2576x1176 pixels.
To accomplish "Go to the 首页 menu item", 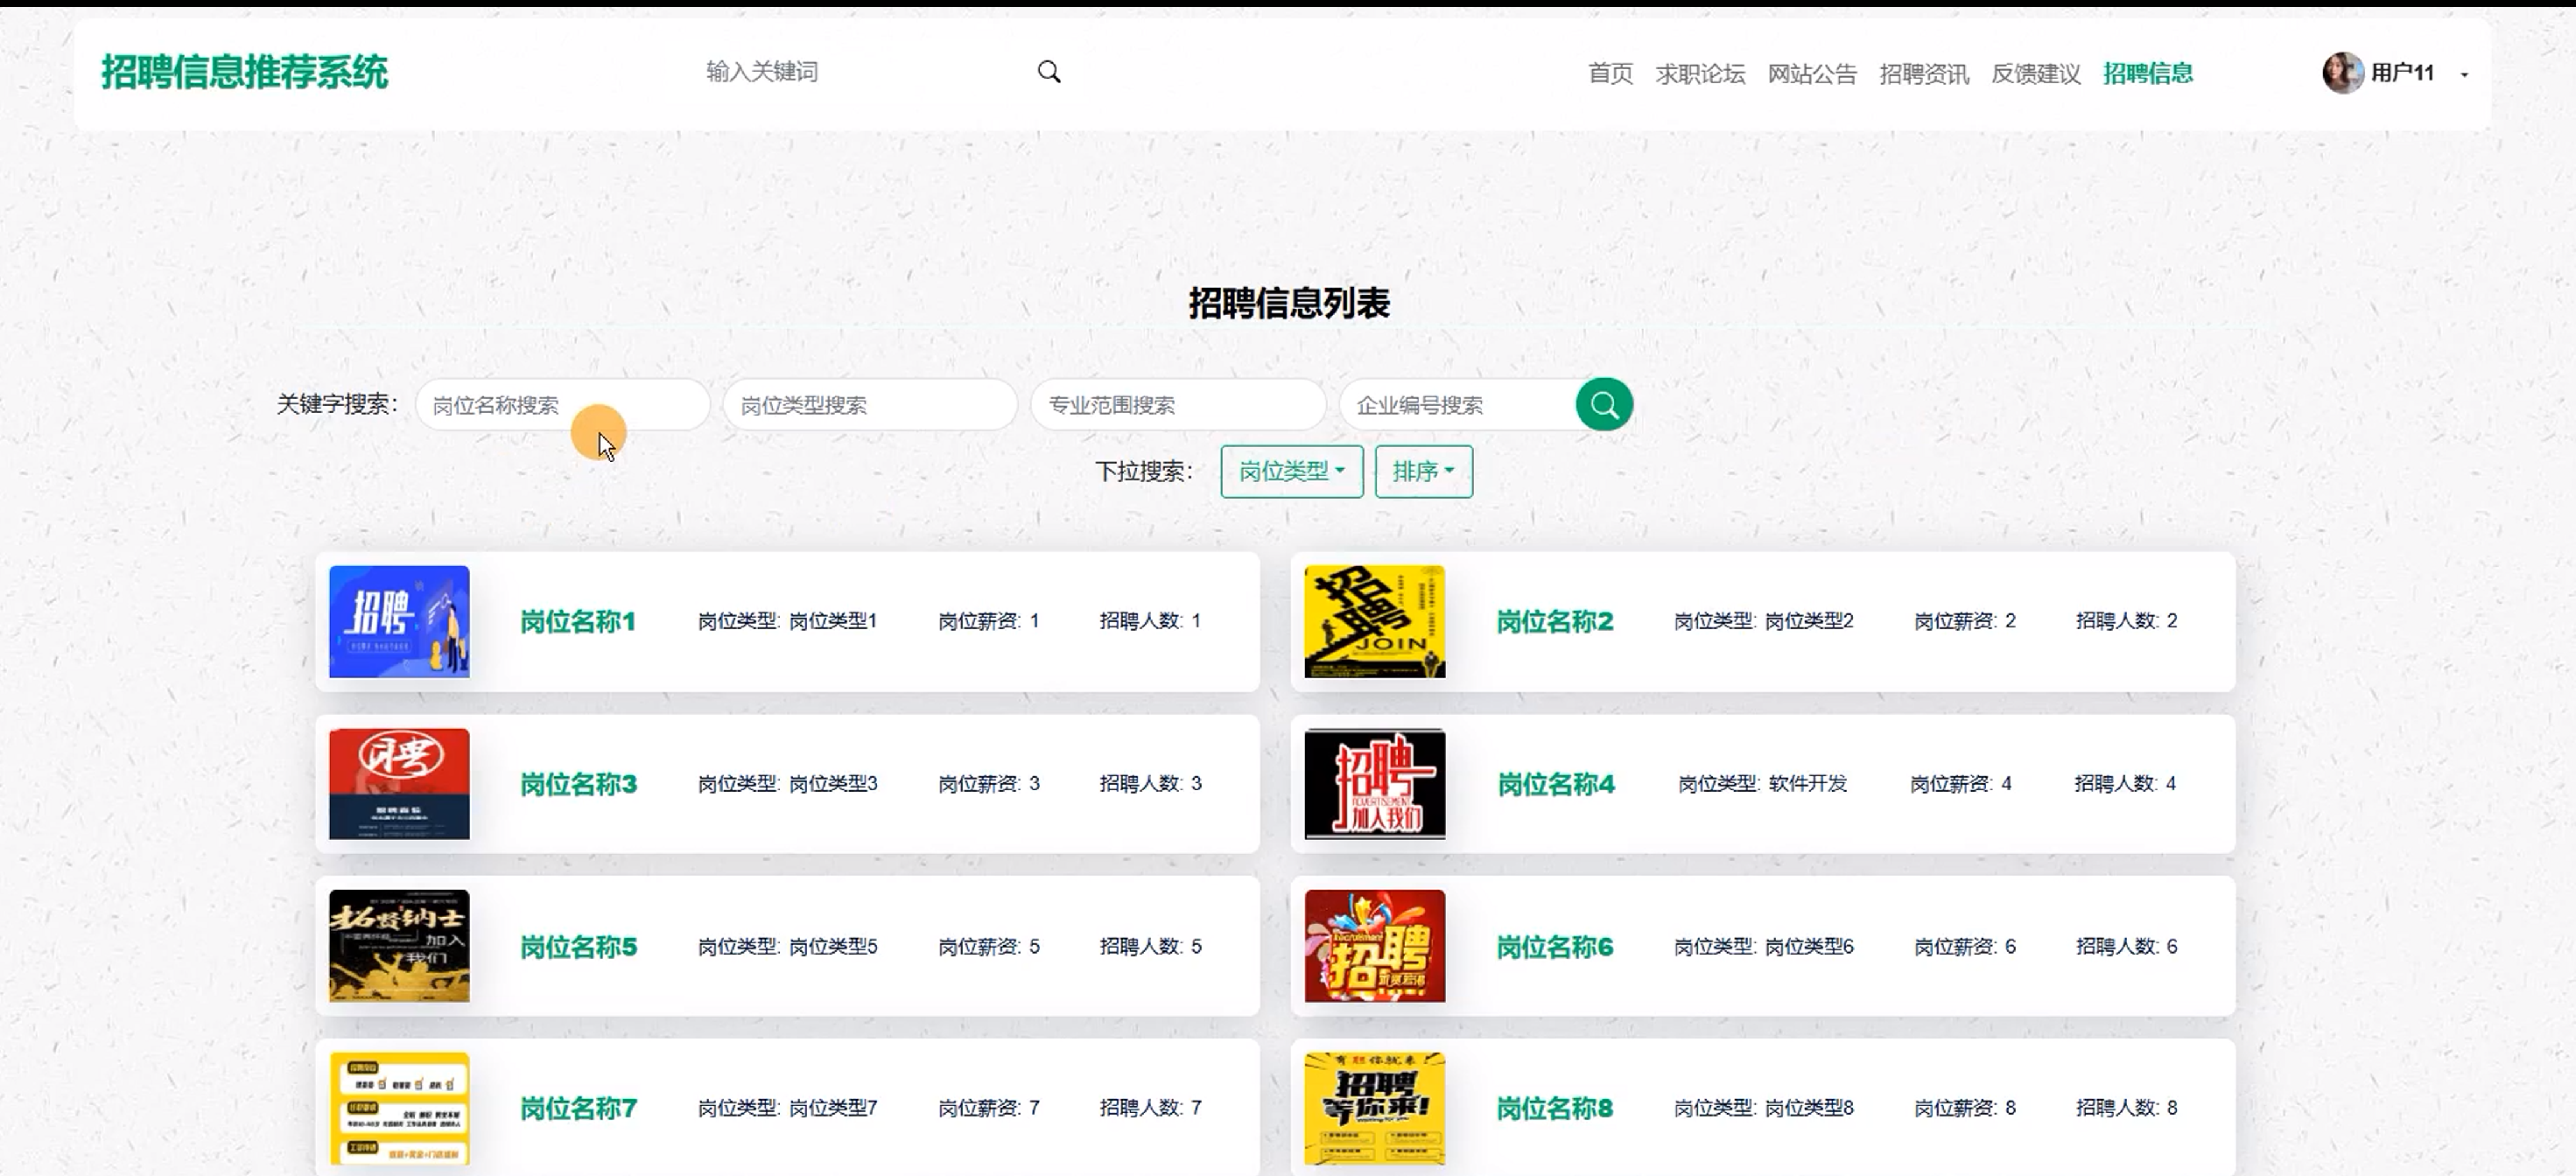I will (1609, 74).
